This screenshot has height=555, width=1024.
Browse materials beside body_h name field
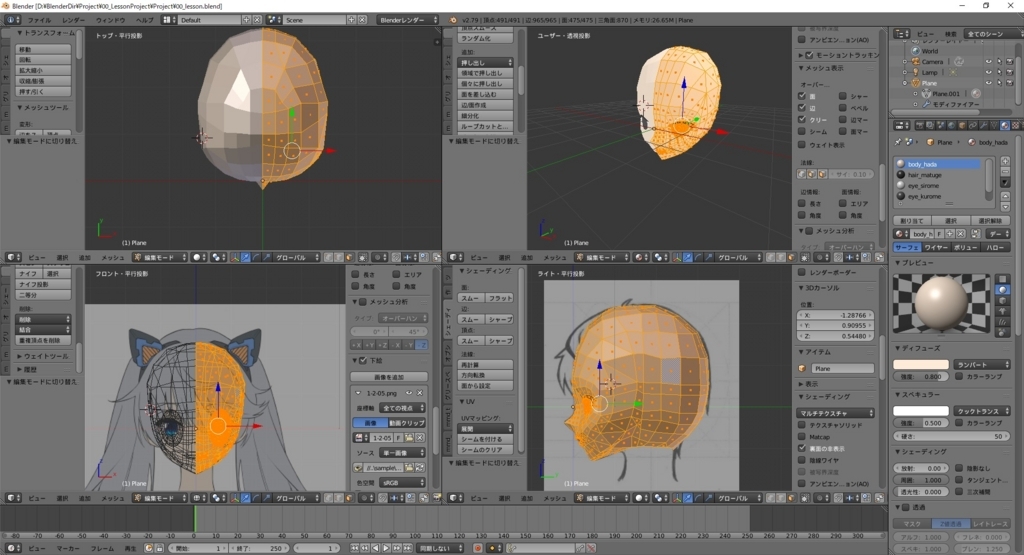pyautogui.click(x=901, y=234)
